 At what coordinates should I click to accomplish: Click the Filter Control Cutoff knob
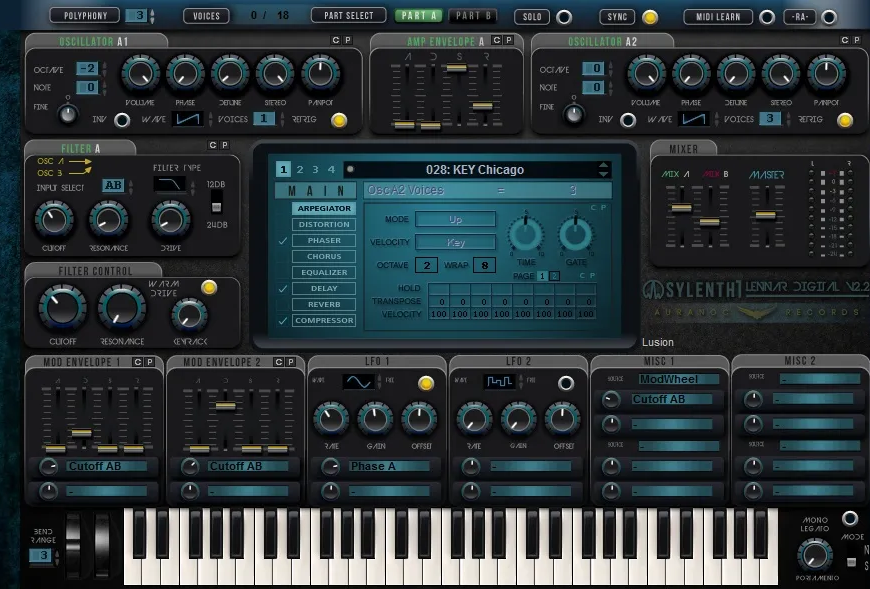(62, 308)
